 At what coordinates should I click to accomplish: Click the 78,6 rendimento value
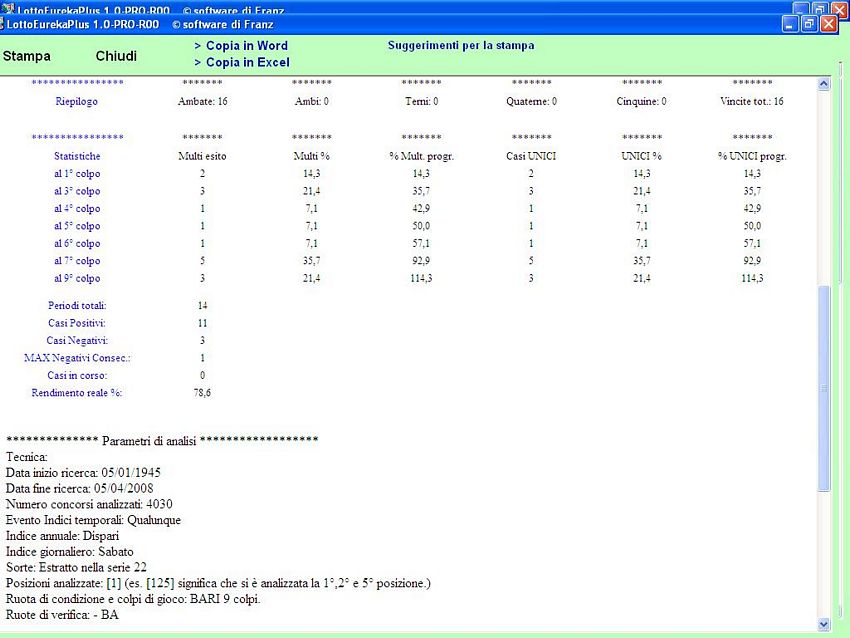click(202, 392)
